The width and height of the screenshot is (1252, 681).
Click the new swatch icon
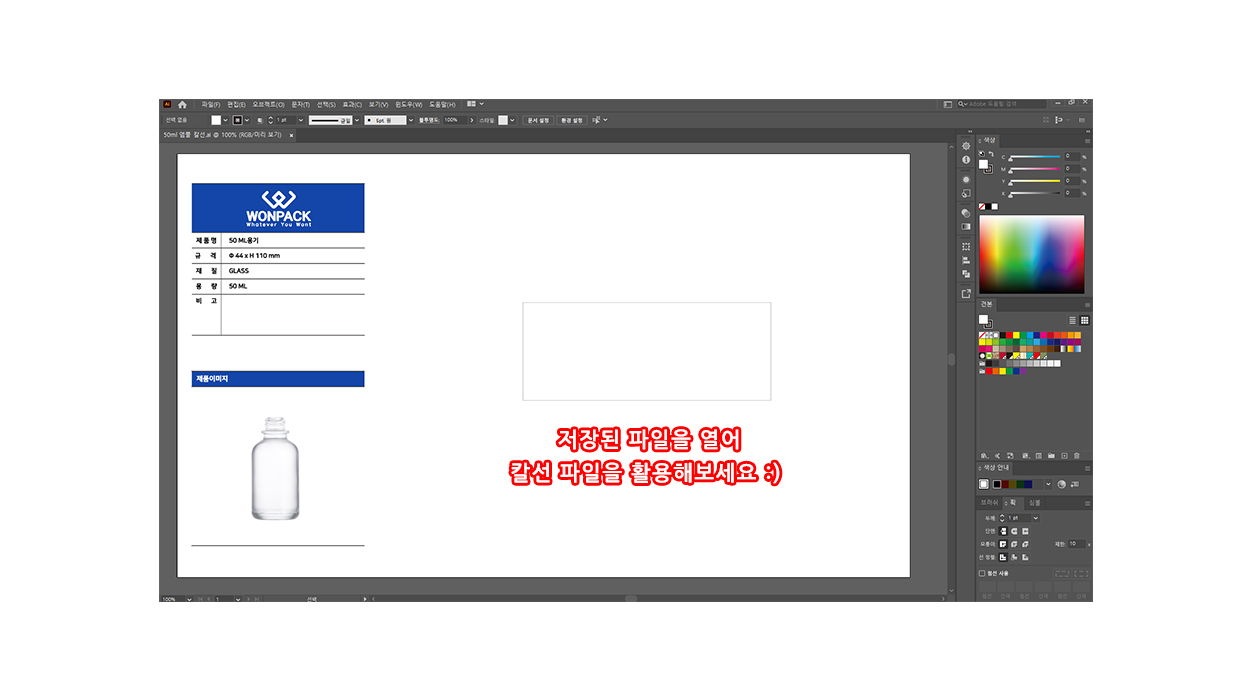pos(1064,455)
